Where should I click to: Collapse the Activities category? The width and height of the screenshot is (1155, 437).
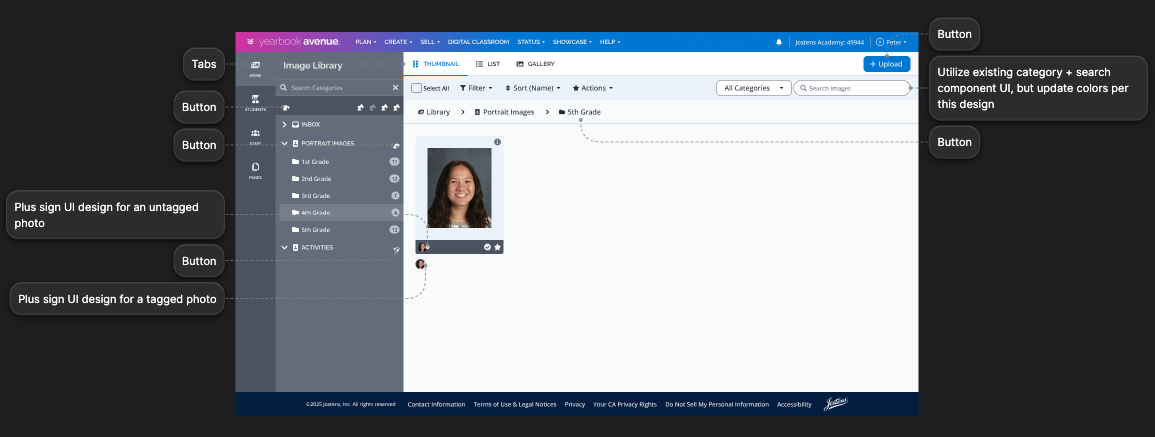coord(284,248)
